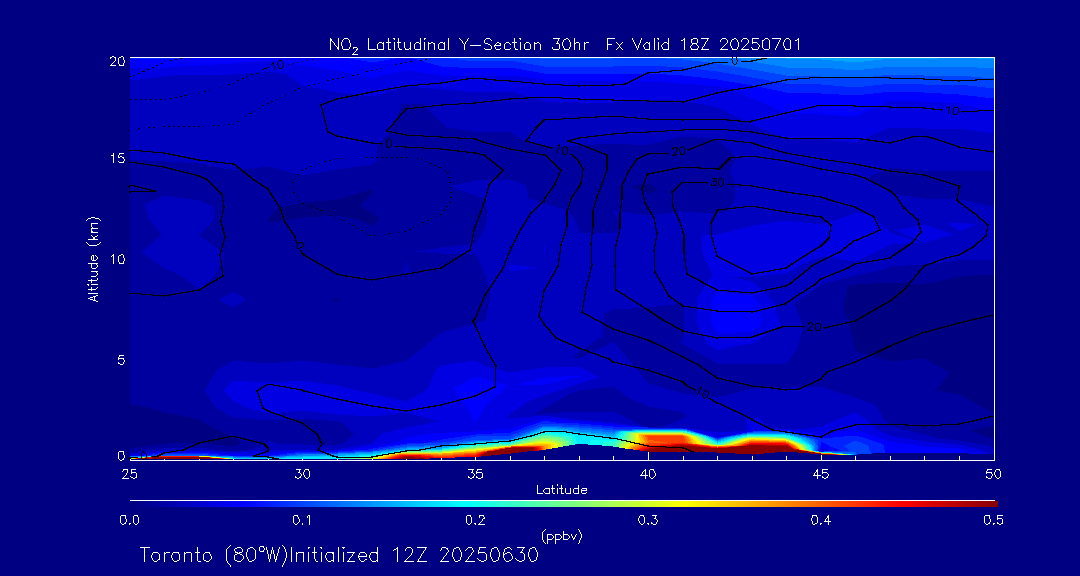The image size is (1080, 576).
Task: Click altitude axis tick label 5
Action: (x=120, y=360)
